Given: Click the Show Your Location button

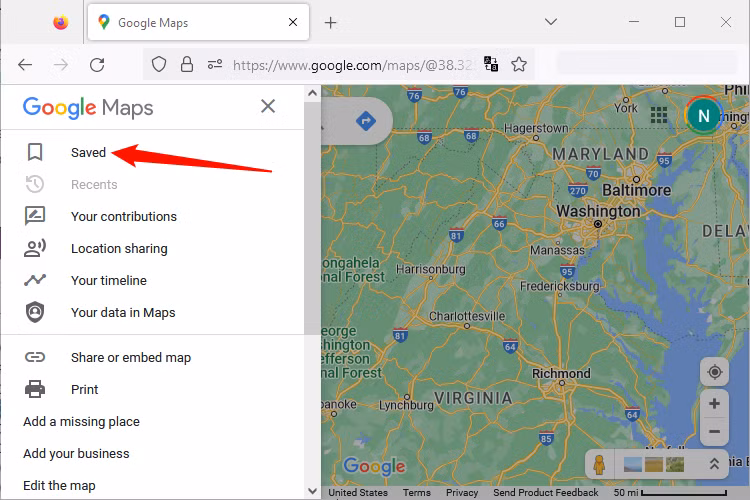Looking at the screenshot, I should (x=714, y=372).
